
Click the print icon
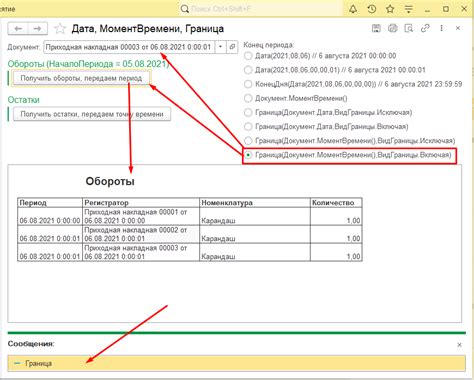393,28
